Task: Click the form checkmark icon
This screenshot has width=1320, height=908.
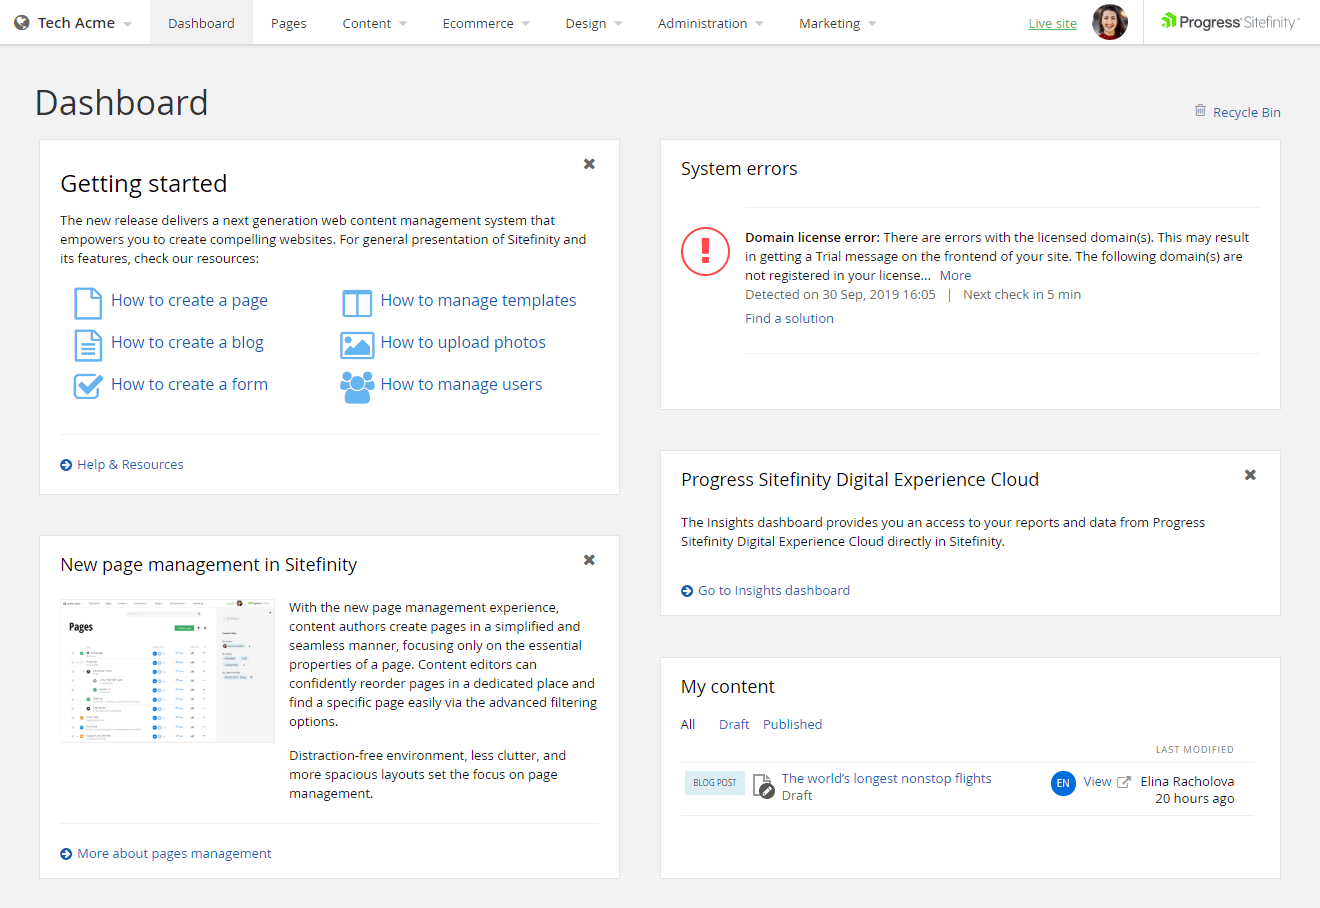Action: (x=88, y=386)
